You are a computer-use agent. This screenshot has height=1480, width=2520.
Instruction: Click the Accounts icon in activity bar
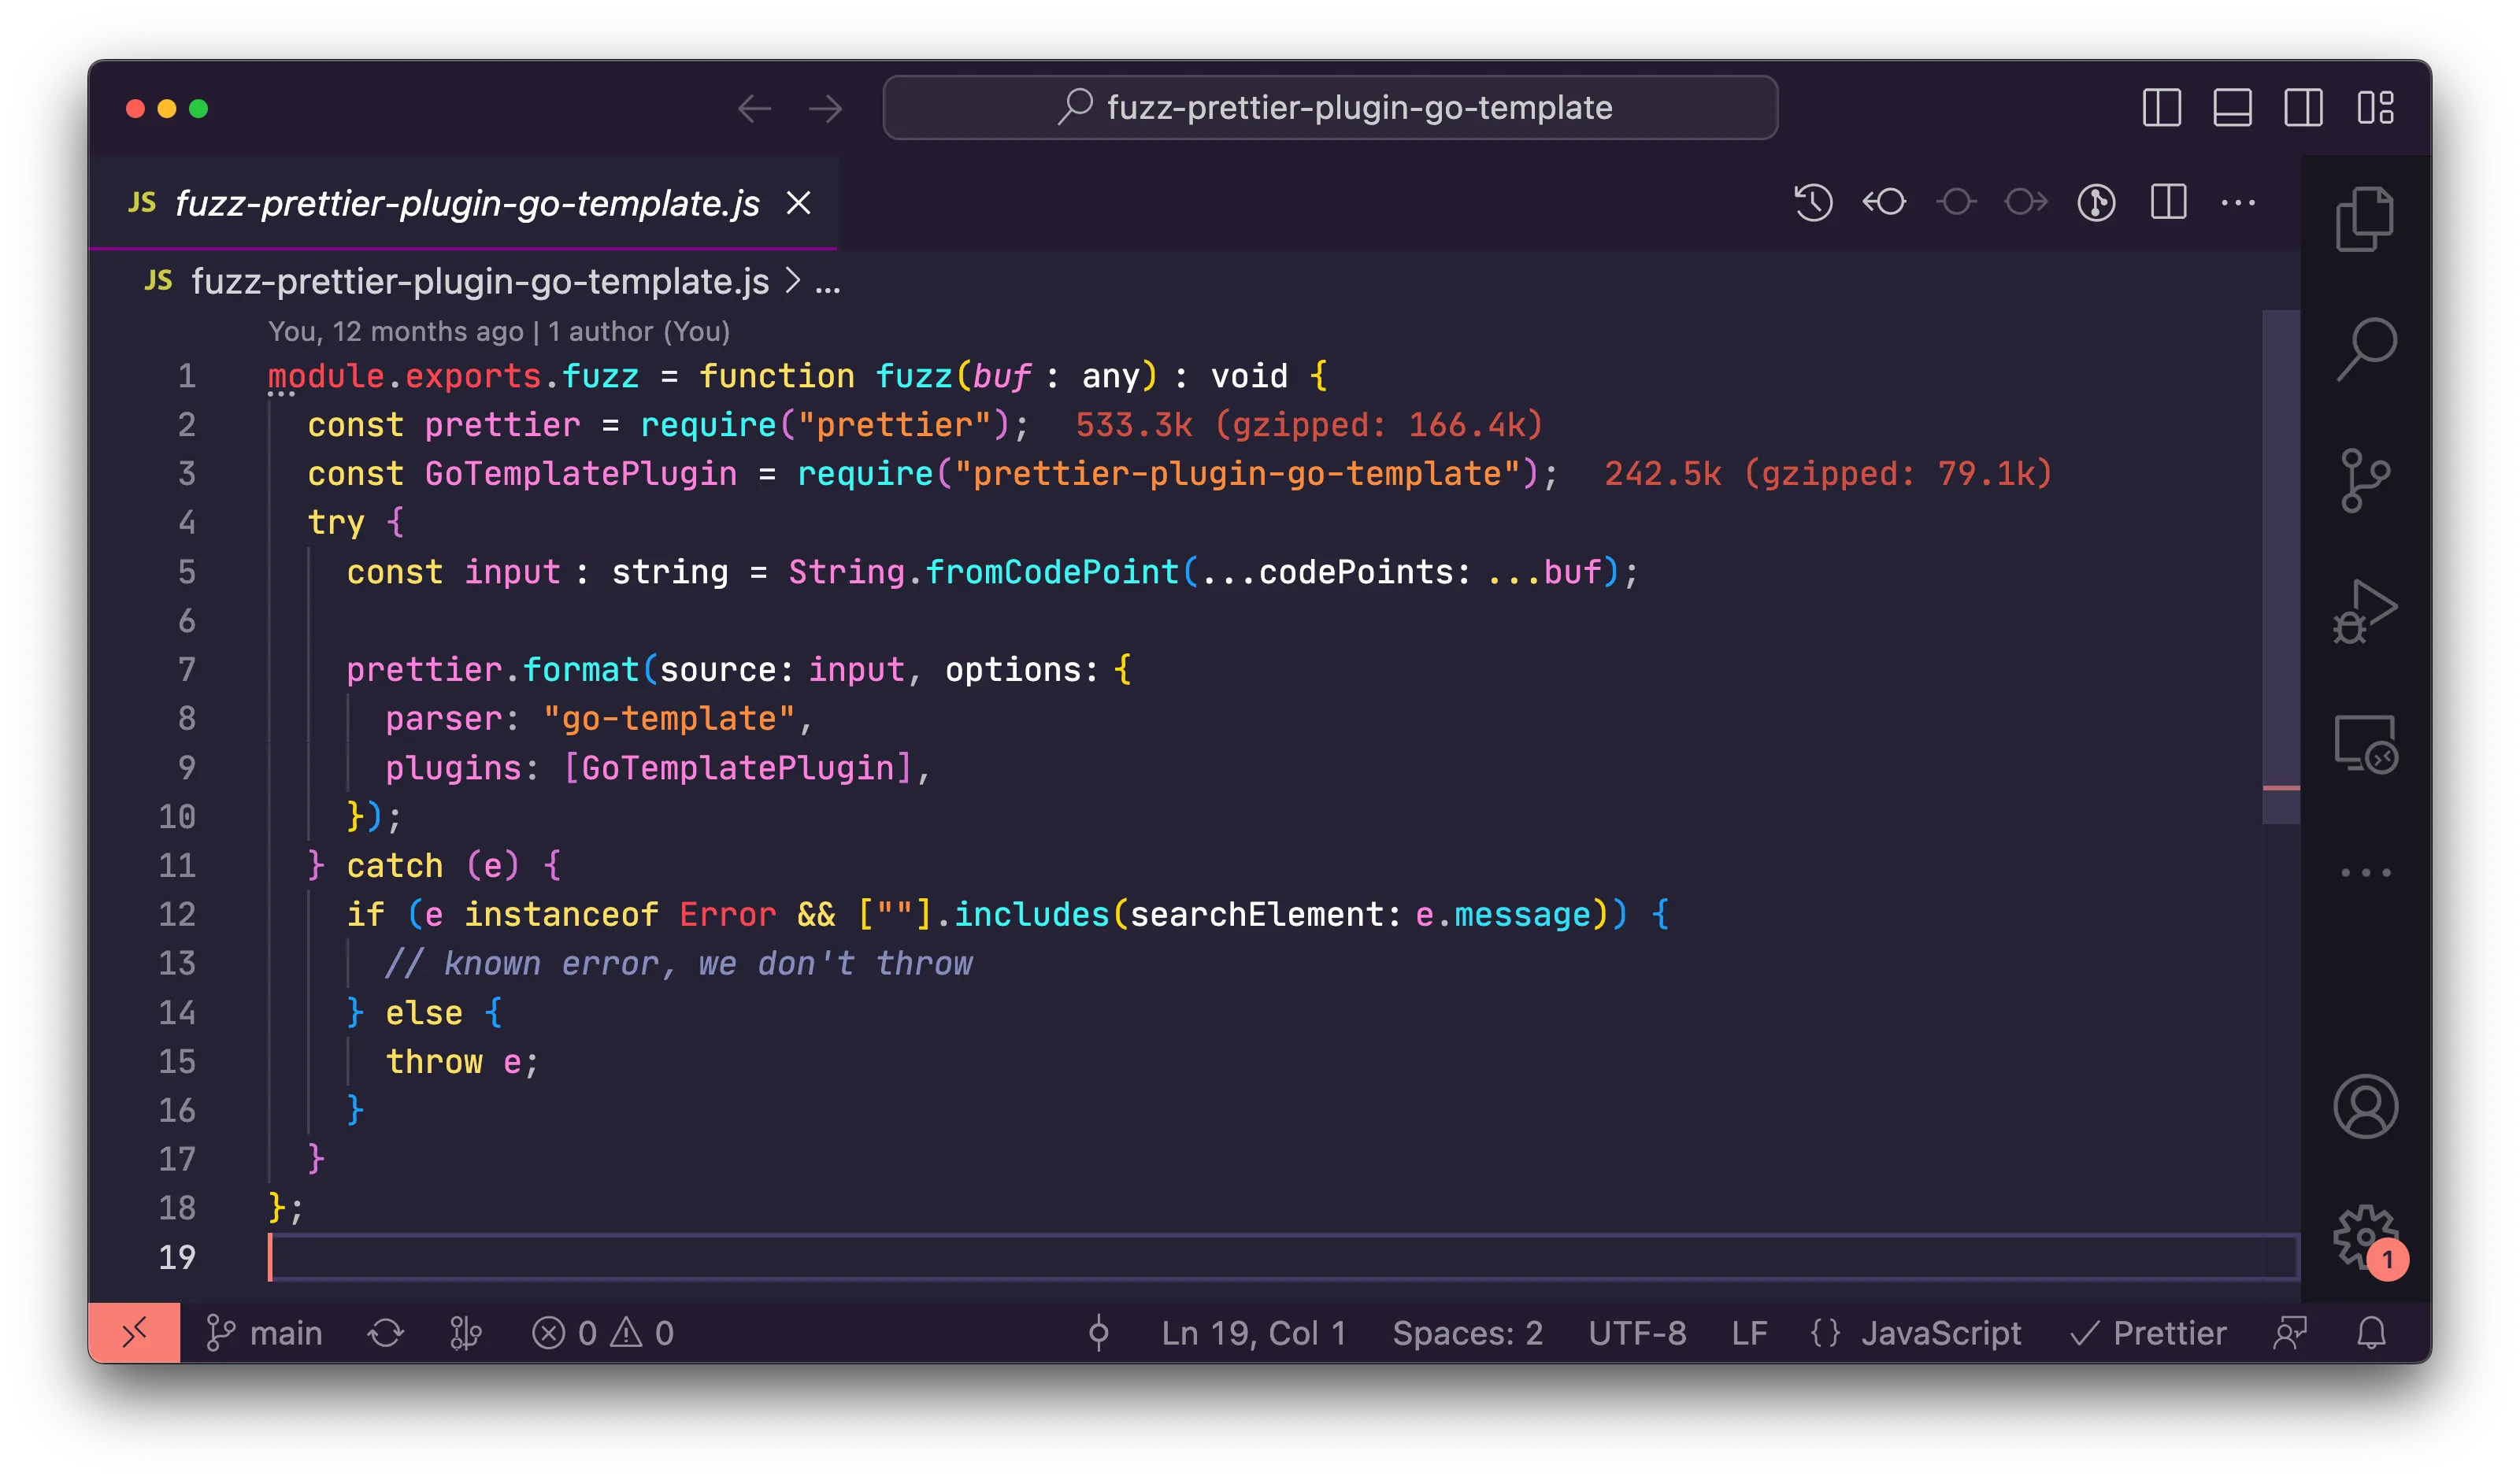[x=2364, y=1106]
